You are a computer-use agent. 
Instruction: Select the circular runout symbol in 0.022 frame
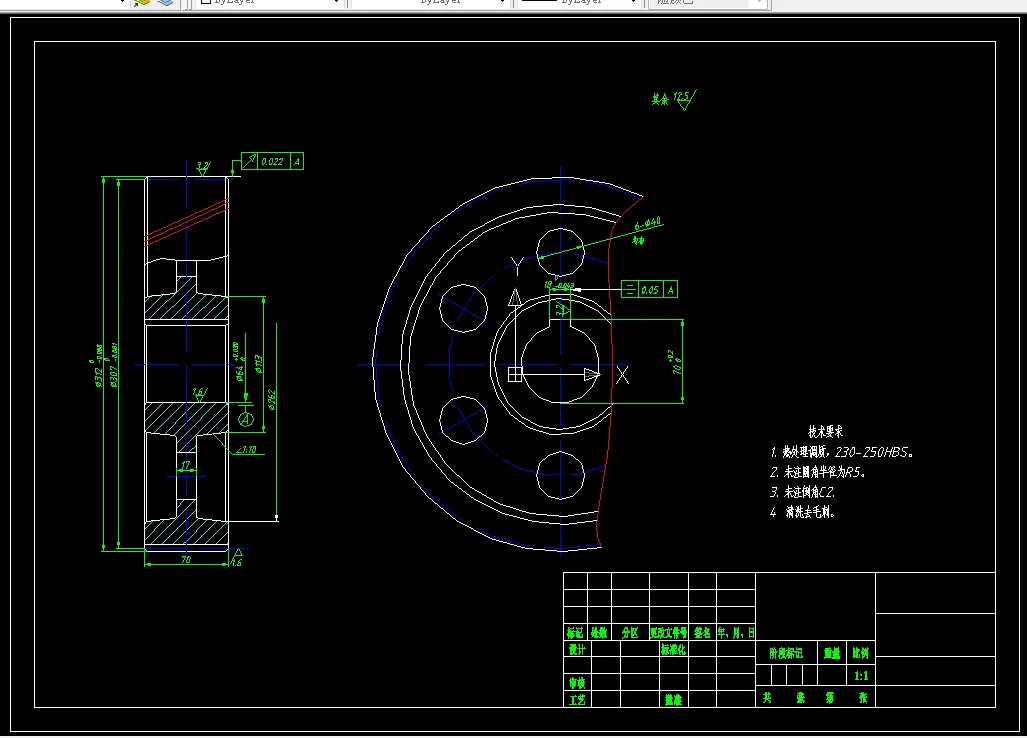click(x=250, y=161)
